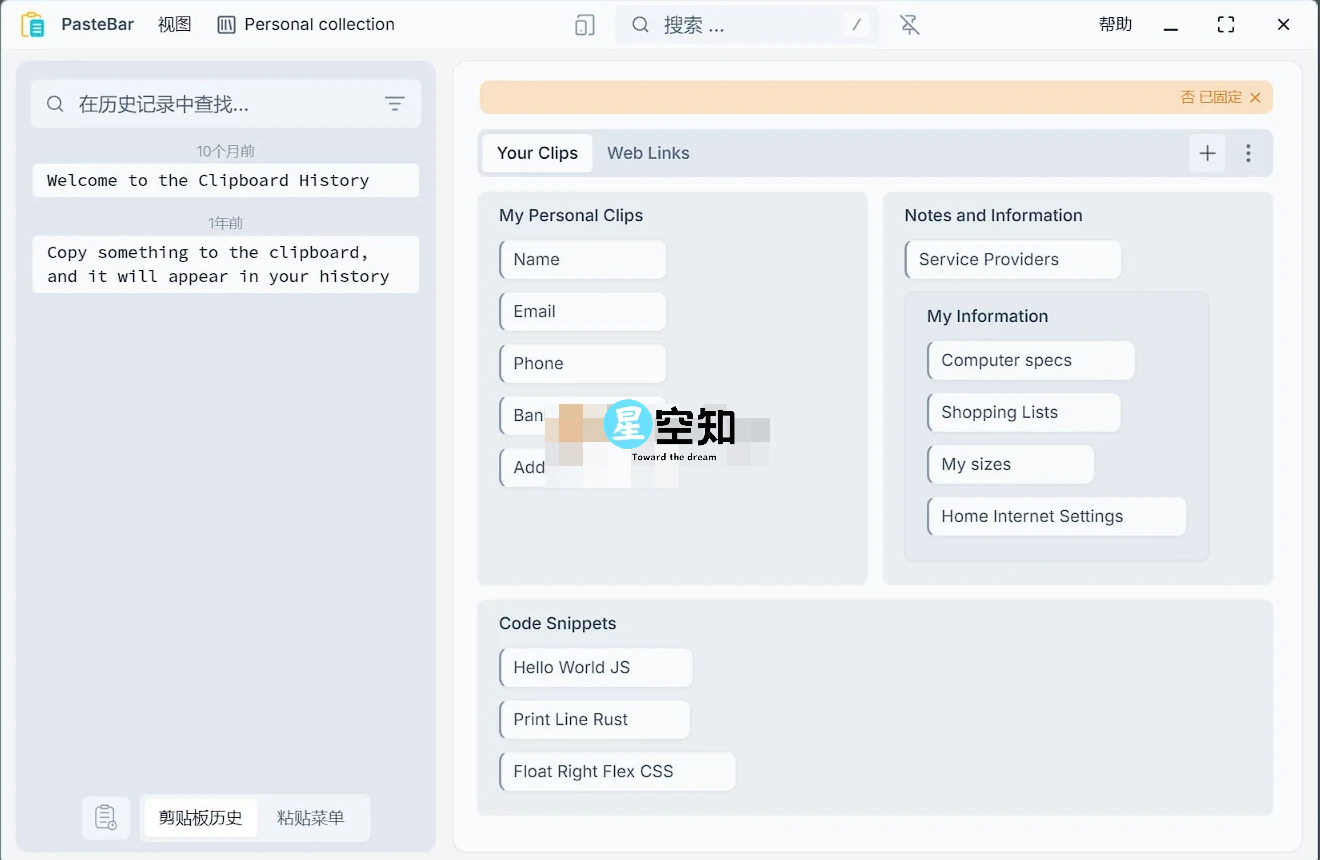Select the clipboard history icon at bottom left

point(106,817)
